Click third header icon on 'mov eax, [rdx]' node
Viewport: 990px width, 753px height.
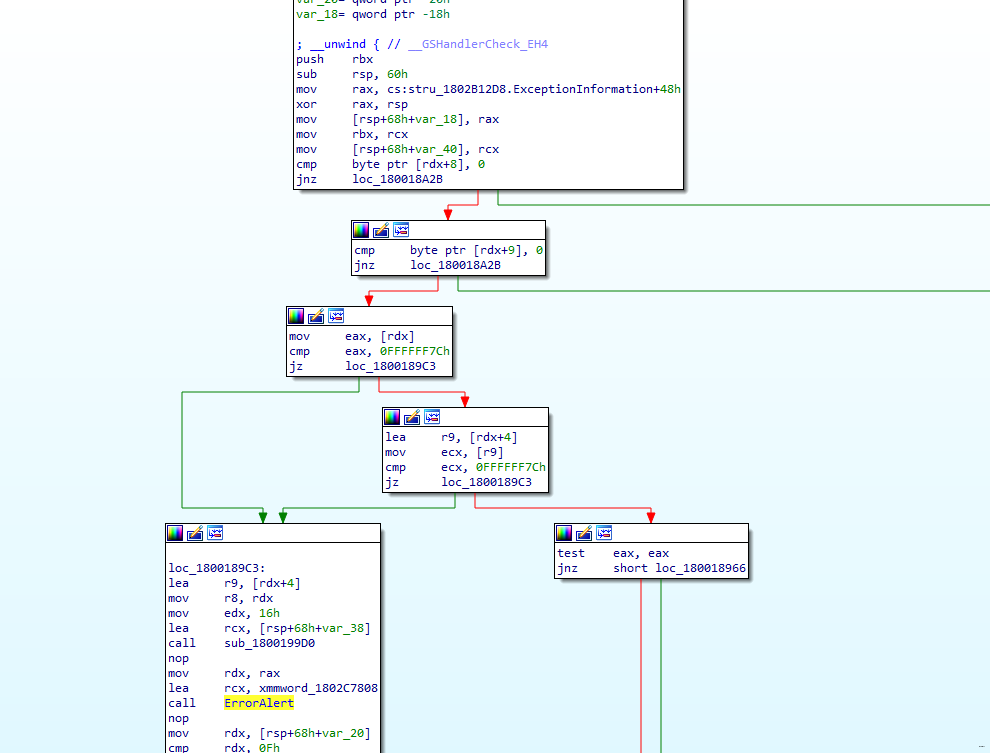336,316
